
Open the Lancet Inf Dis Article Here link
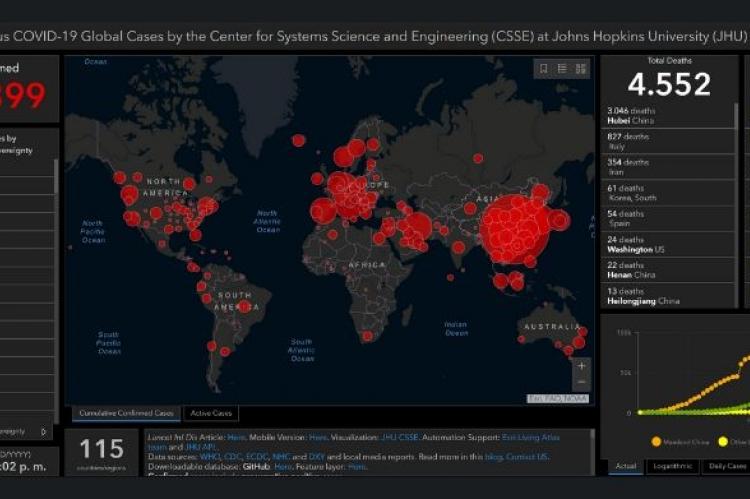pos(236,437)
